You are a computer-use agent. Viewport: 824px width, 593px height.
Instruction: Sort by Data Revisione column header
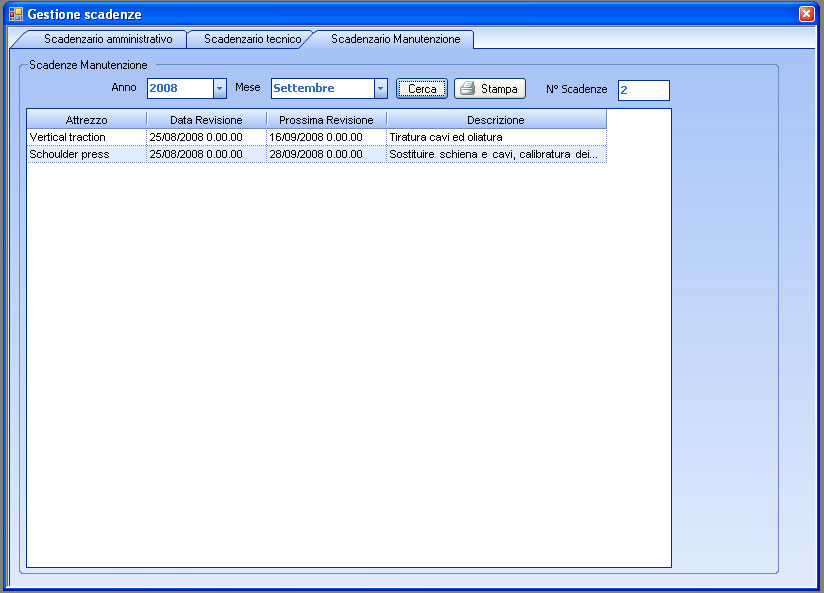point(206,120)
